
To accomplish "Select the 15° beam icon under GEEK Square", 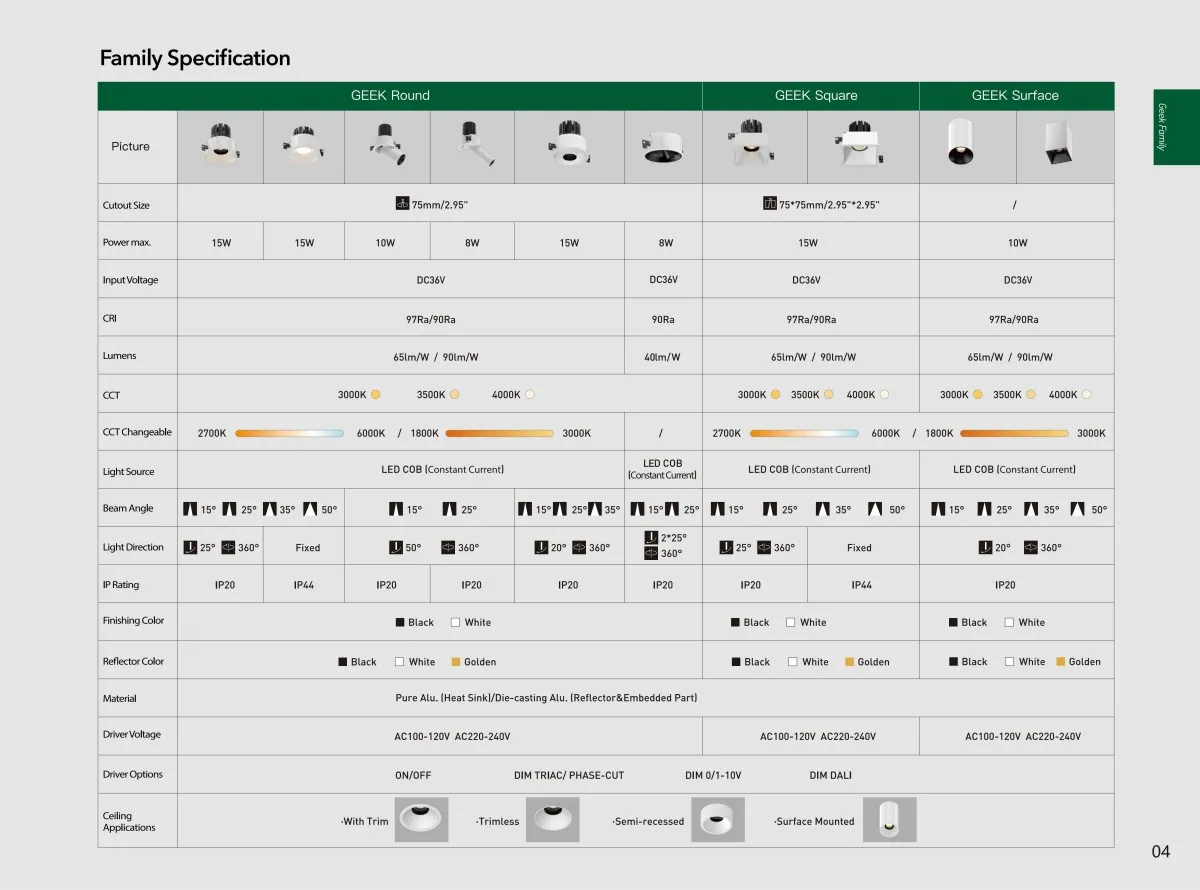I will point(717,509).
